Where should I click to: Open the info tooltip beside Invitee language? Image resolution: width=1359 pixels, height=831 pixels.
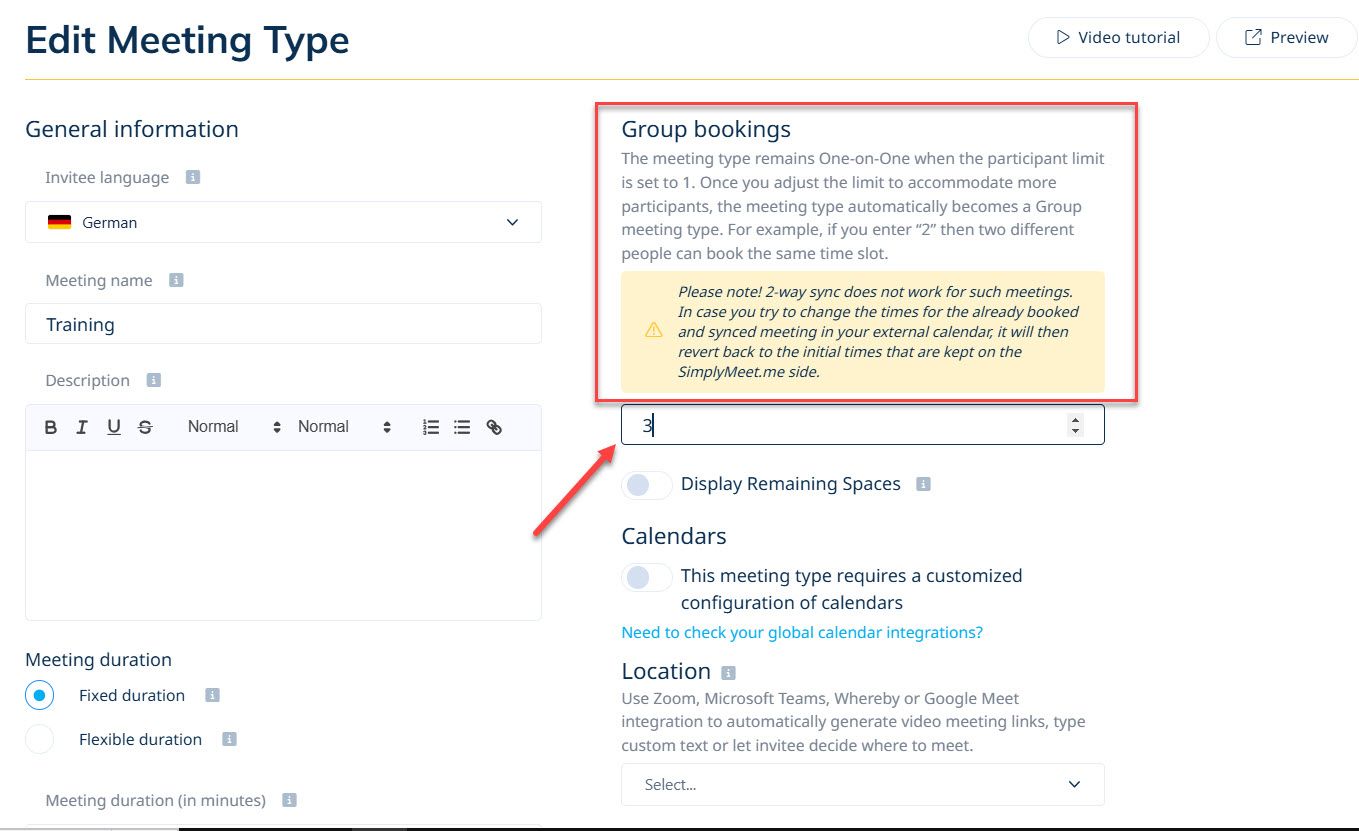coord(192,176)
